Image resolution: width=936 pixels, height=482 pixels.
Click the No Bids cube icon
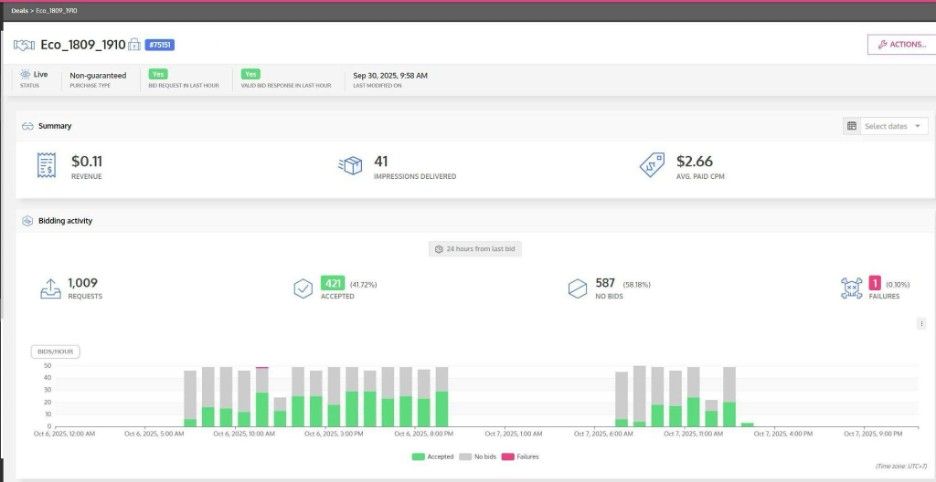point(577,288)
